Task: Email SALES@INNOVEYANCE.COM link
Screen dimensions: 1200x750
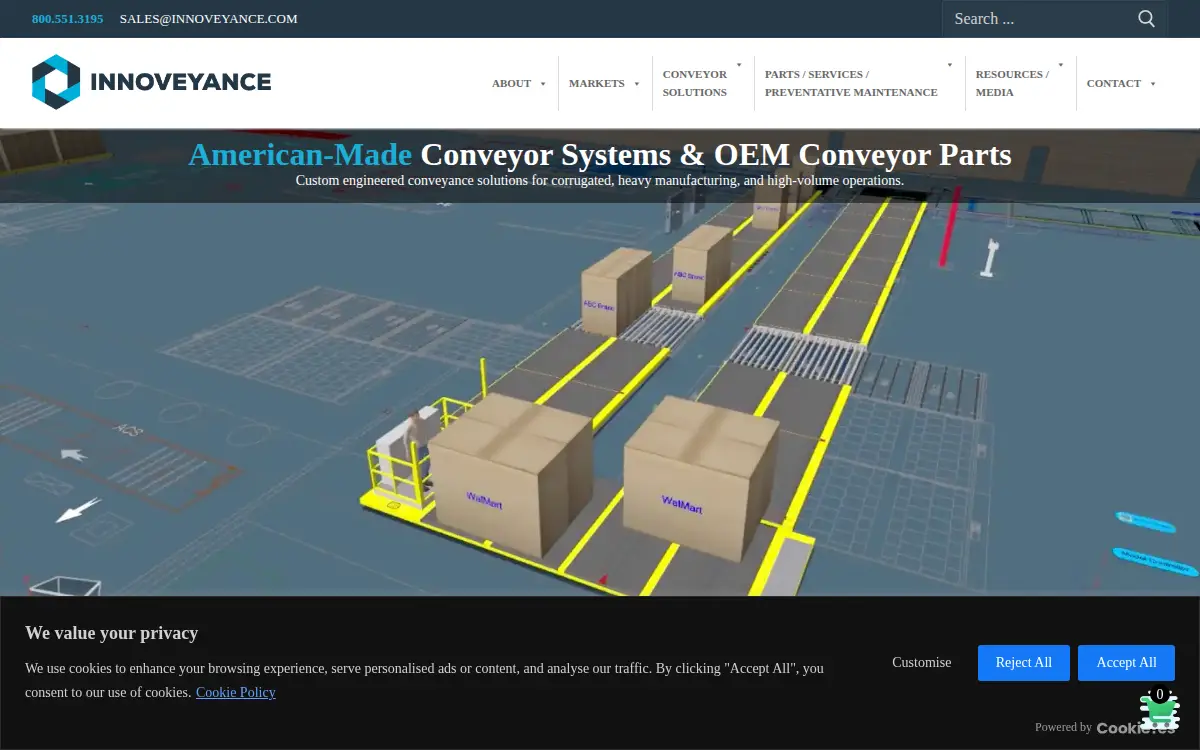Action: click(208, 19)
